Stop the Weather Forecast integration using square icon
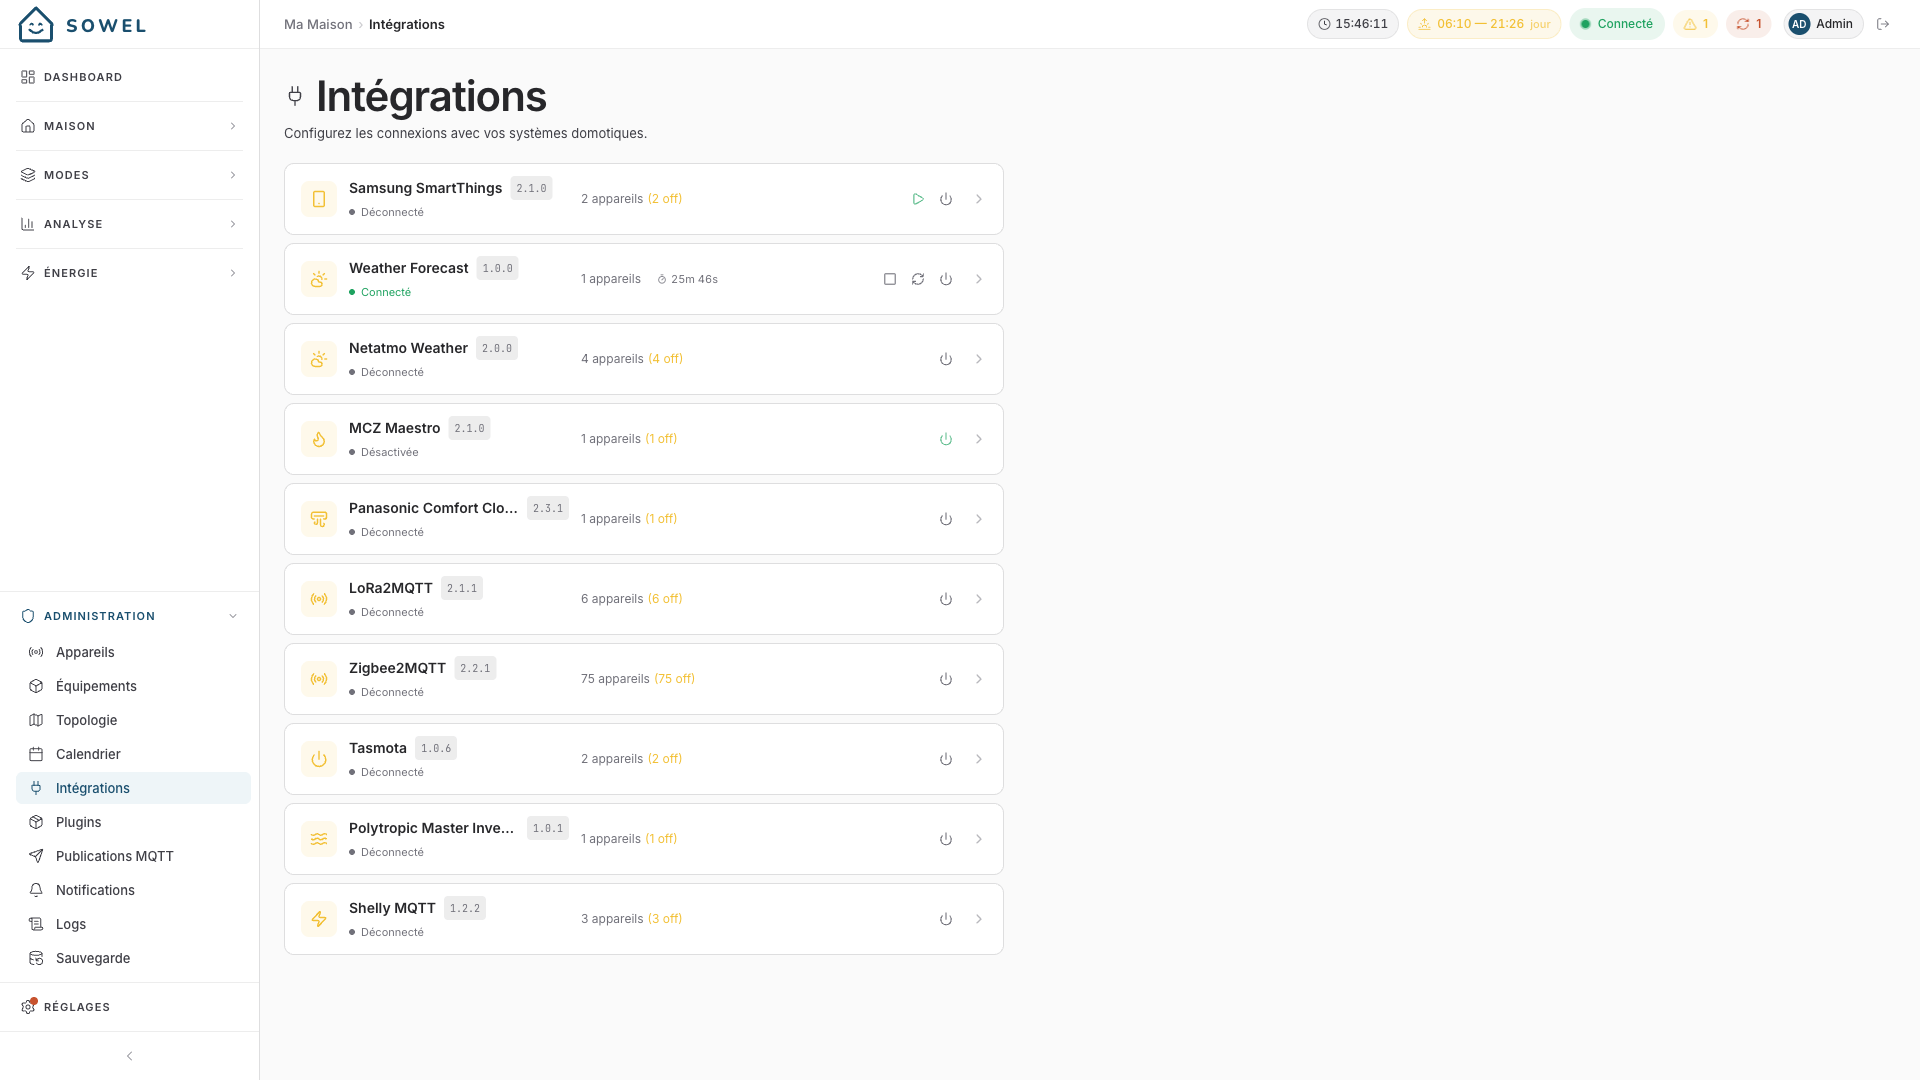Viewport: 1920px width, 1080px height. click(890, 279)
